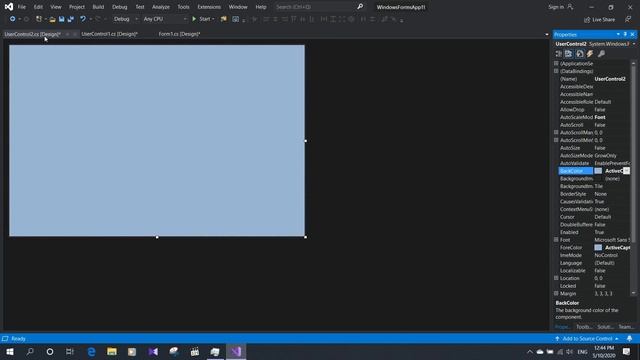Open the Properties panel window position dropdown
The width and height of the screenshot is (640, 360).
618,34
